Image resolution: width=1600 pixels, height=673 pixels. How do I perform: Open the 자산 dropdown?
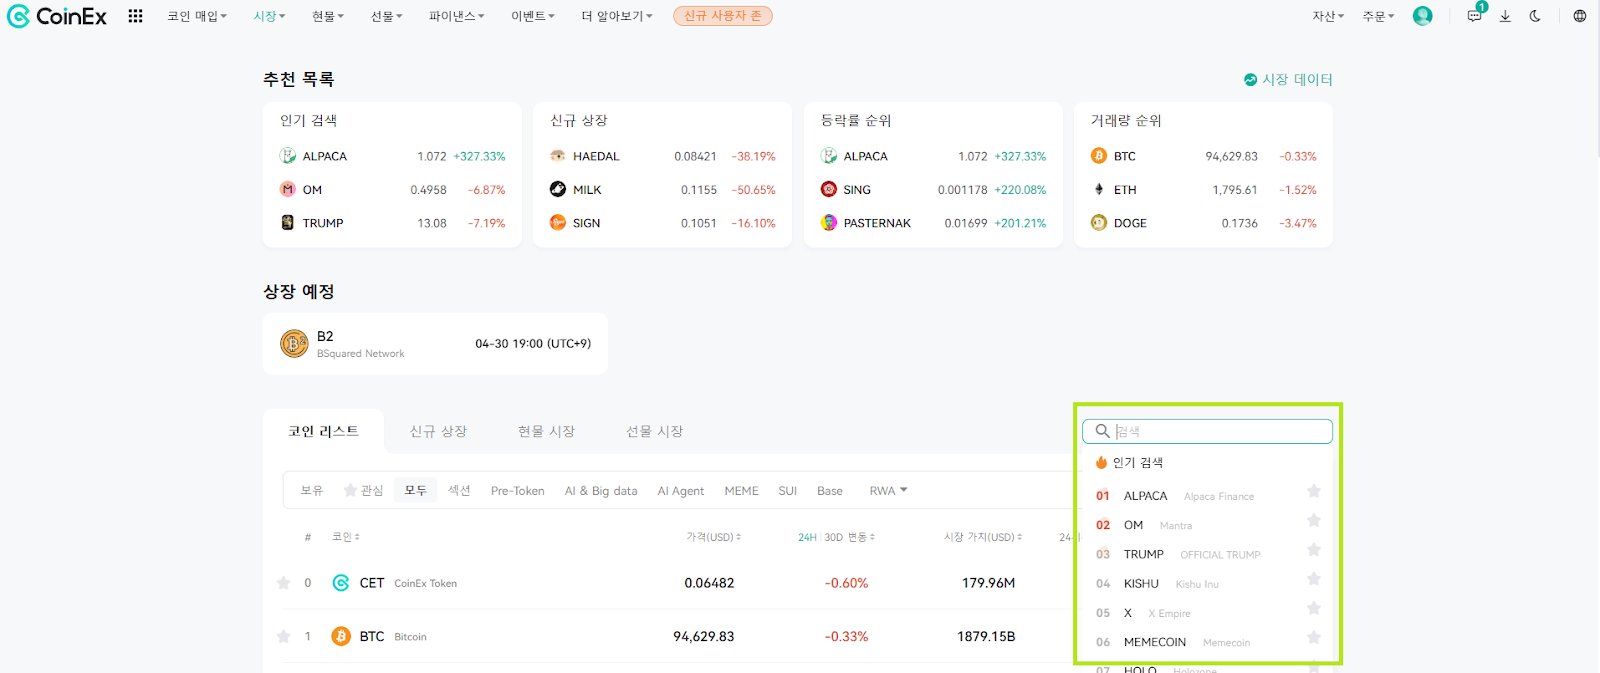[x=1328, y=16]
